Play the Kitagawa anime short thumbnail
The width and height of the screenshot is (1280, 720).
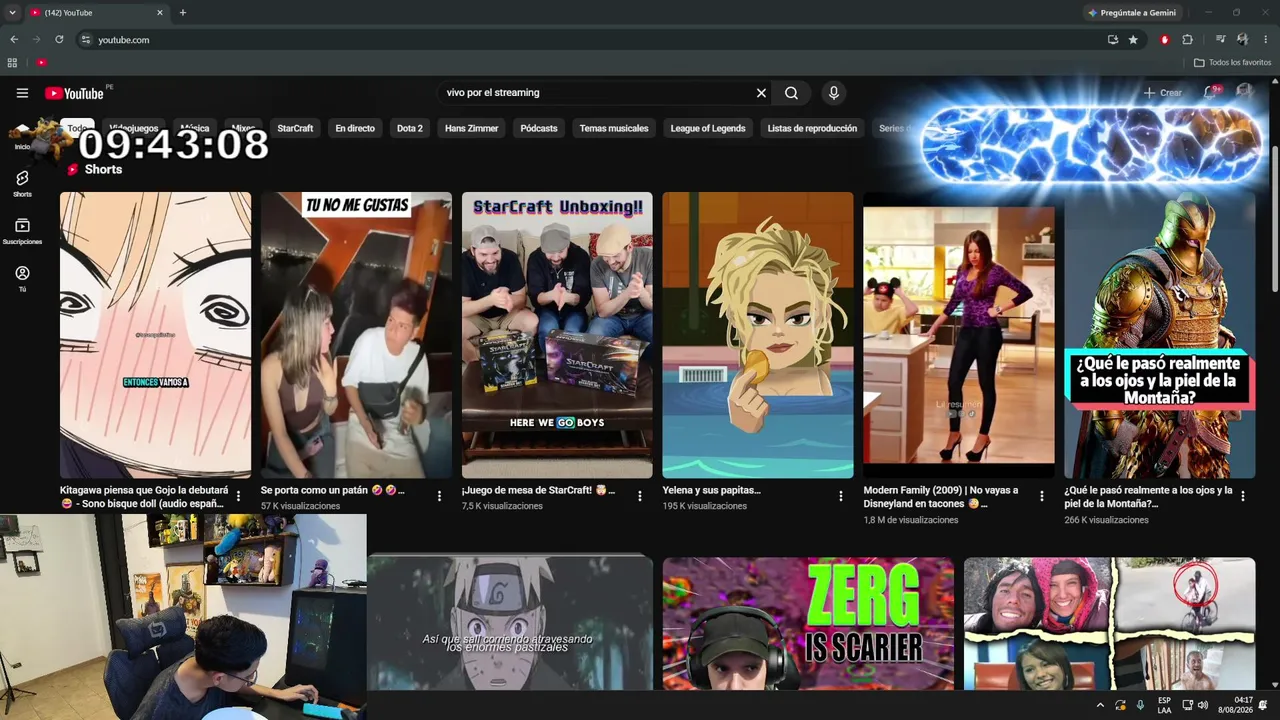click(x=155, y=335)
